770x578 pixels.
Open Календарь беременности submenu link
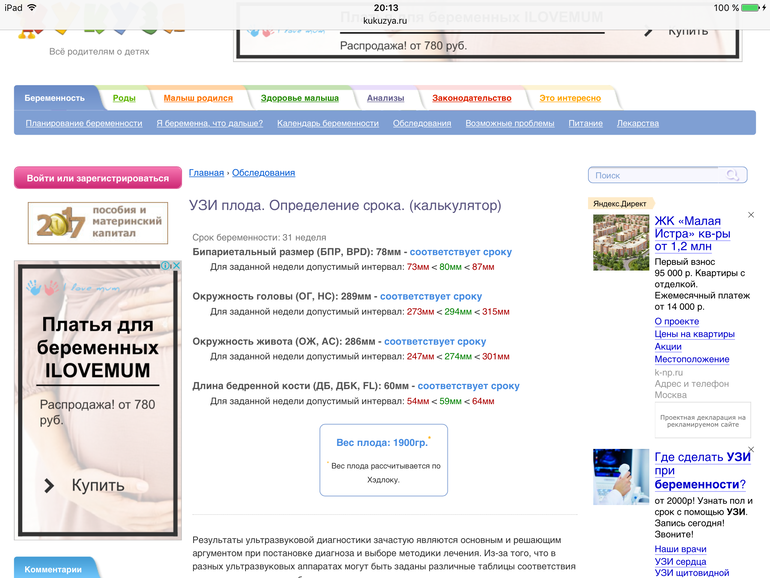pyautogui.click(x=328, y=123)
